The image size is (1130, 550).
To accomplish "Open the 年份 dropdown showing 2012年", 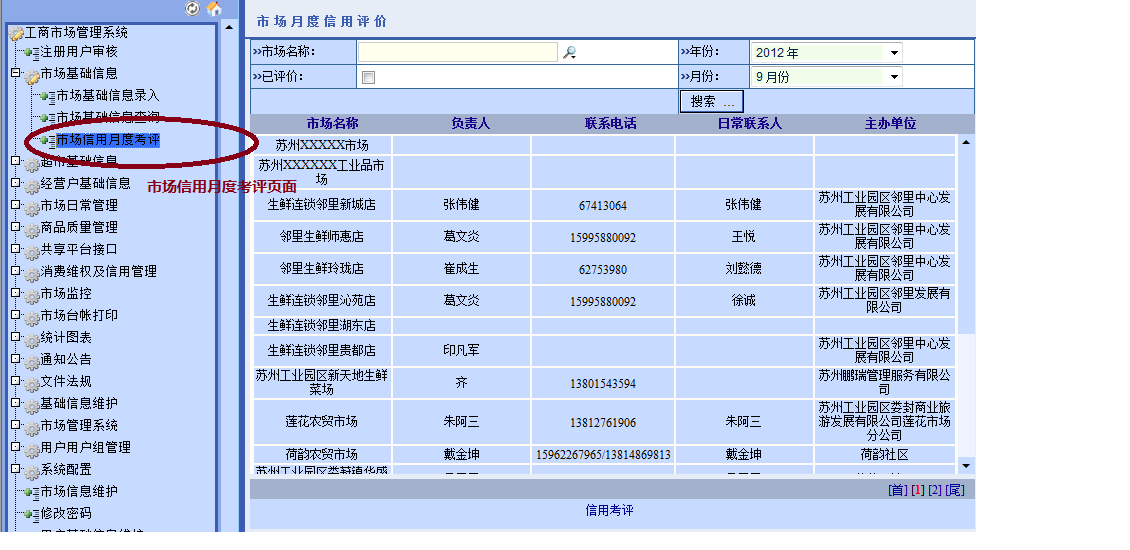I will [826, 53].
